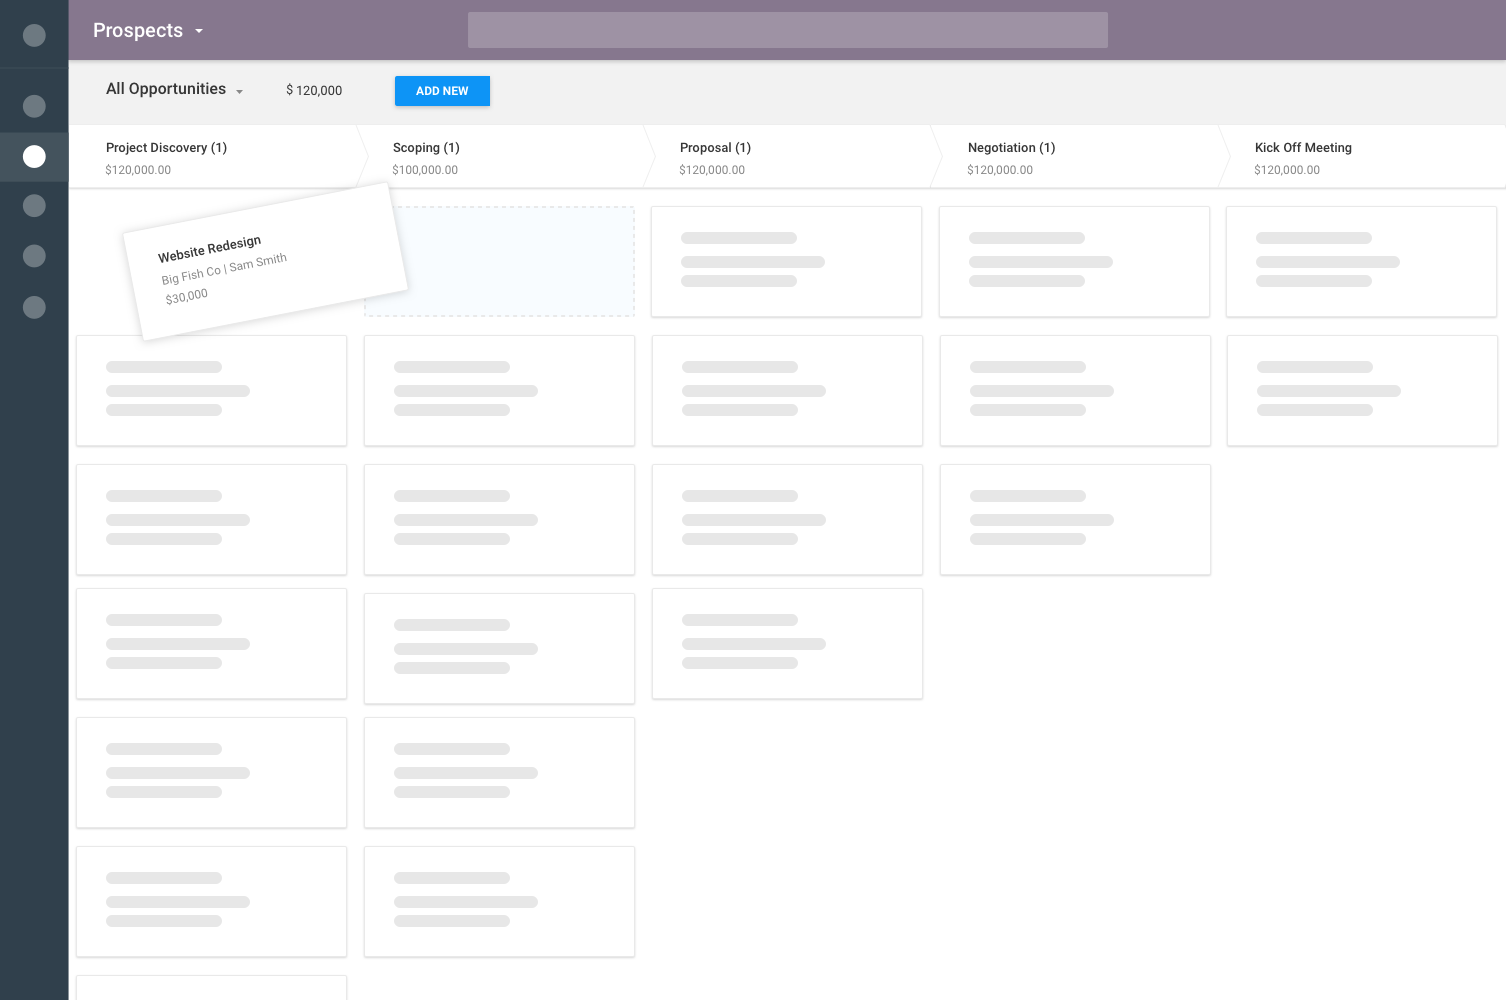Expand the All Opportunities filter caret
The image size is (1506, 1000).
(x=239, y=91)
